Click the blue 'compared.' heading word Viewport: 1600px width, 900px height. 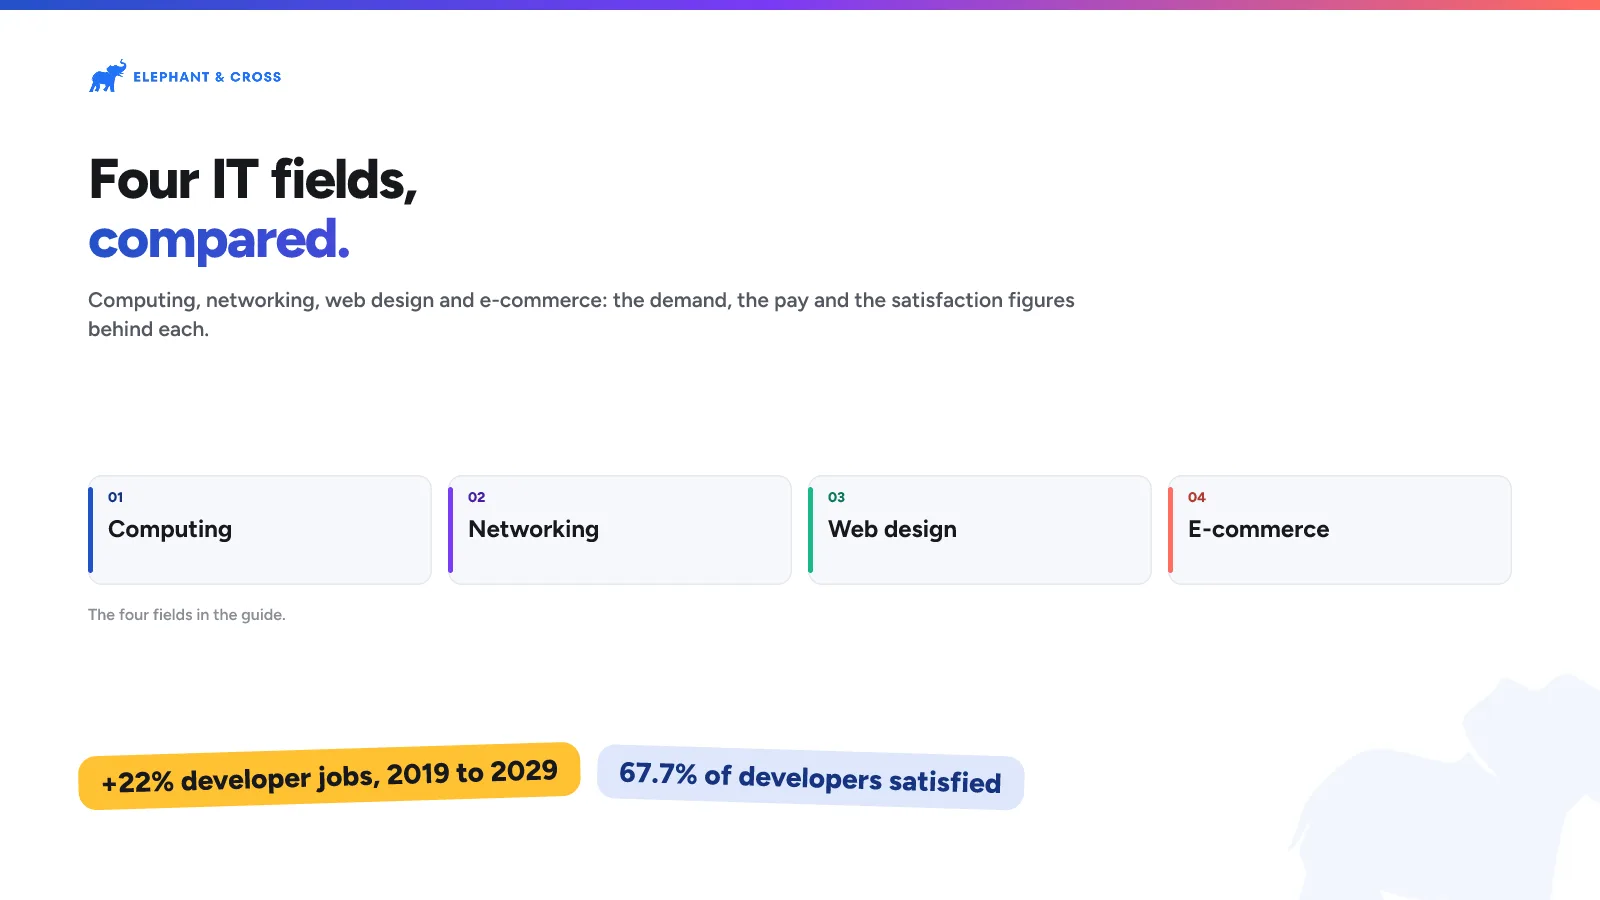point(219,240)
